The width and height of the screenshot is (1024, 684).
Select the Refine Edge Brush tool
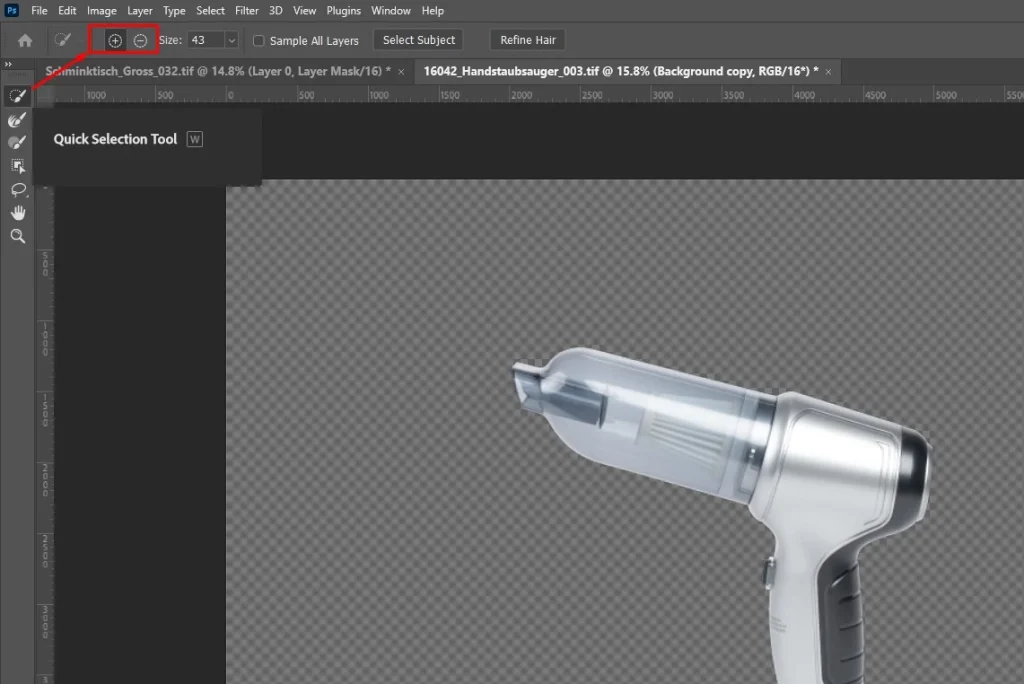(17, 119)
